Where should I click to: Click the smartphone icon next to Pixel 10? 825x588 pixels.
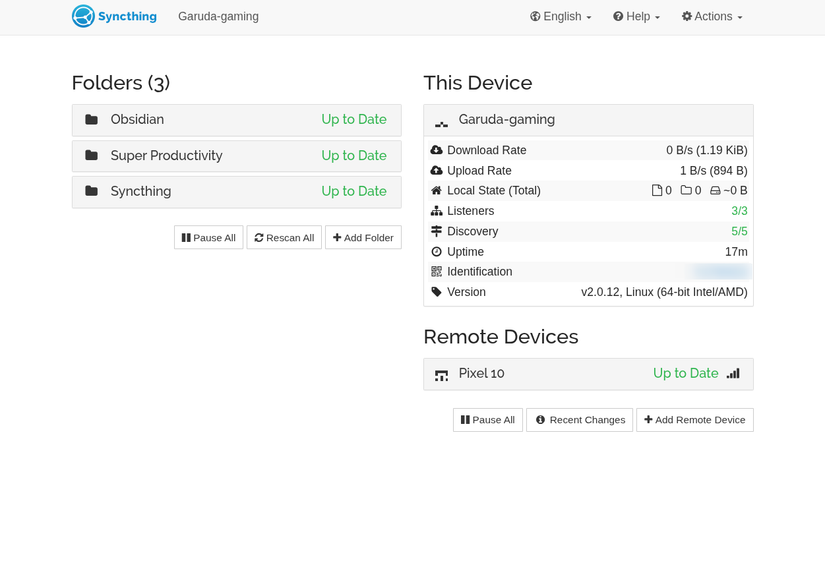click(x=440, y=374)
